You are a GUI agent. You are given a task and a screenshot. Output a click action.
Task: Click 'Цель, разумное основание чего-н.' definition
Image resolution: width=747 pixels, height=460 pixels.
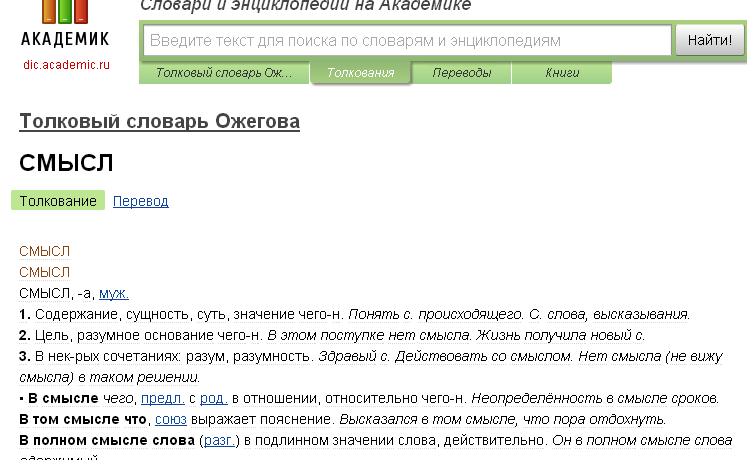click(x=149, y=335)
